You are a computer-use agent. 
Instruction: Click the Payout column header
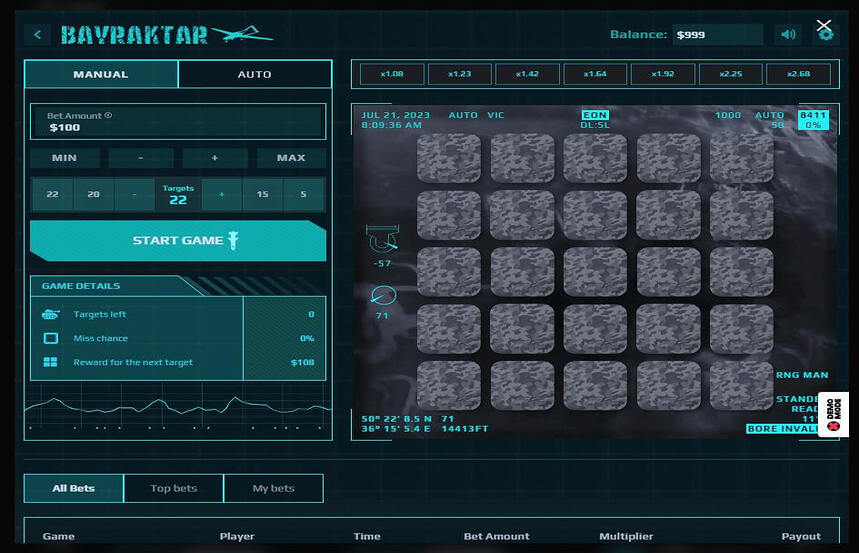(x=801, y=536)
